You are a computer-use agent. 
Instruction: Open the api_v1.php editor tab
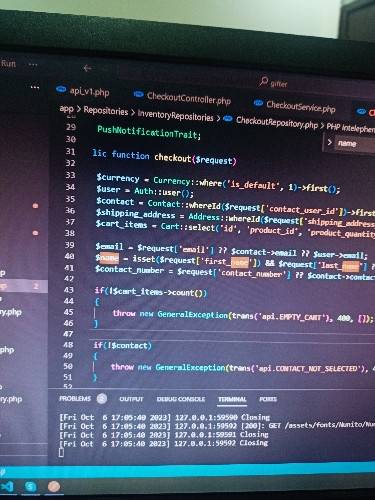83,91
